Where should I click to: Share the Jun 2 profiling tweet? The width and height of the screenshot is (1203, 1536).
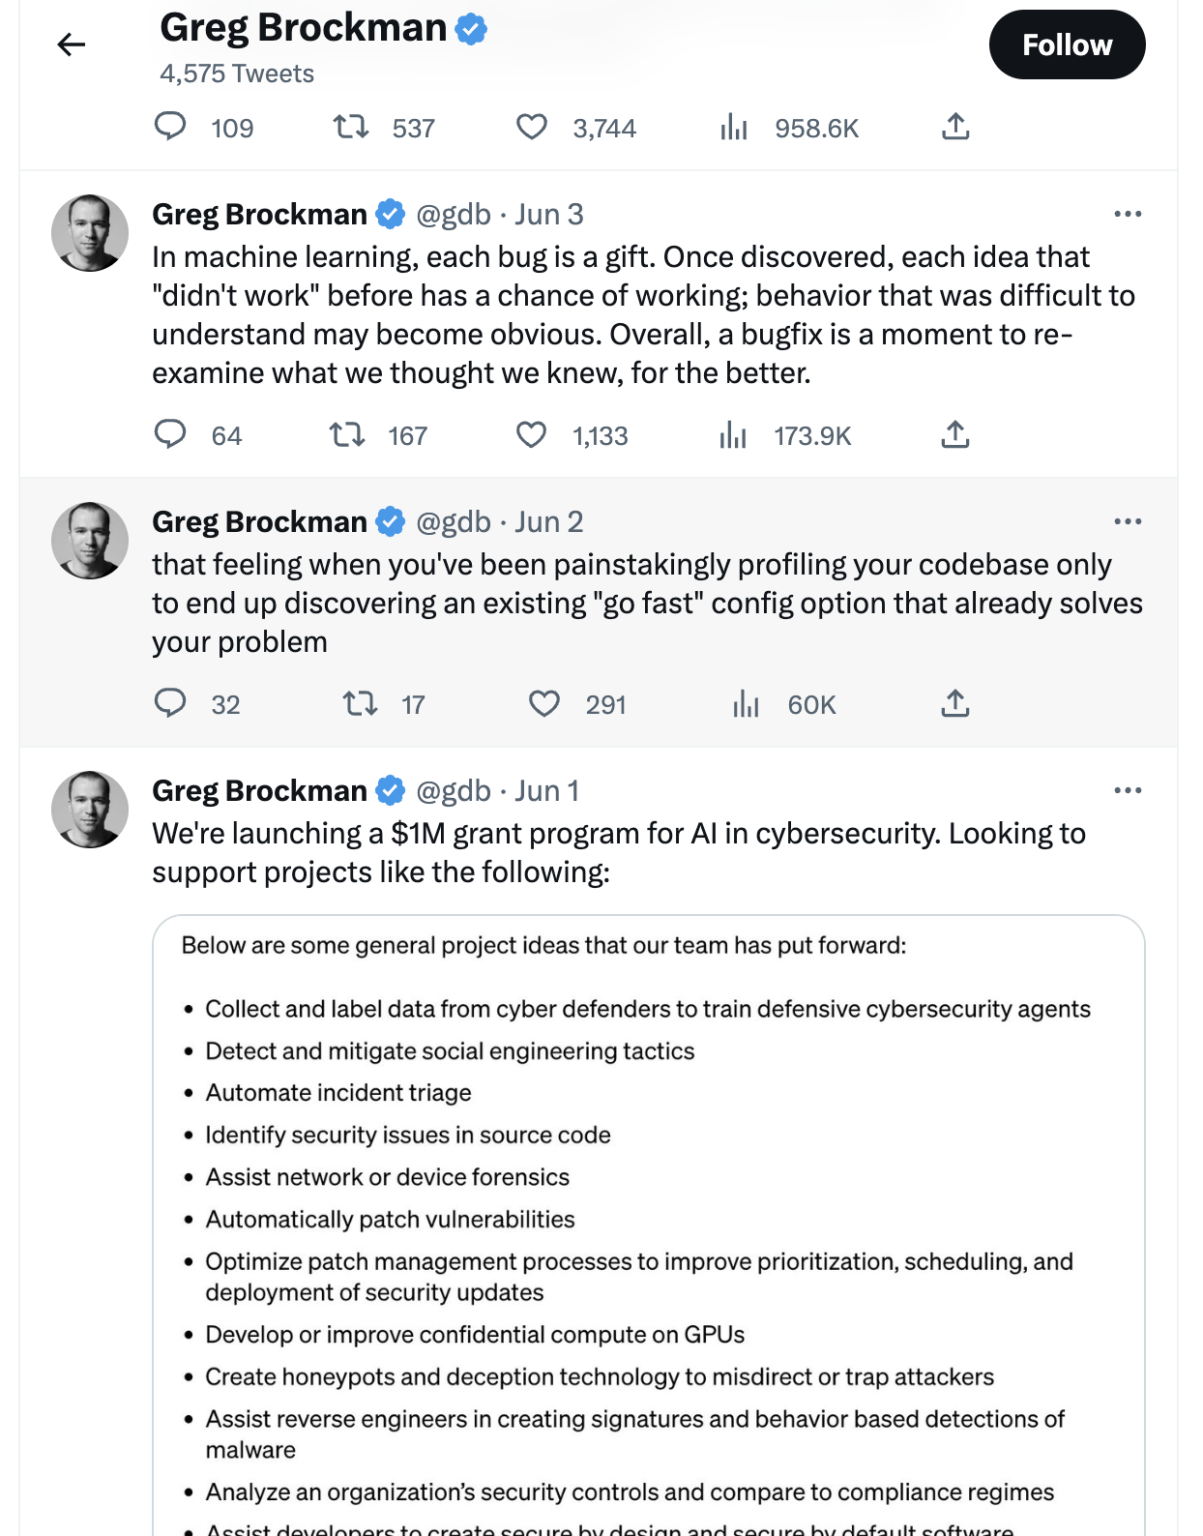click(955, 703)
